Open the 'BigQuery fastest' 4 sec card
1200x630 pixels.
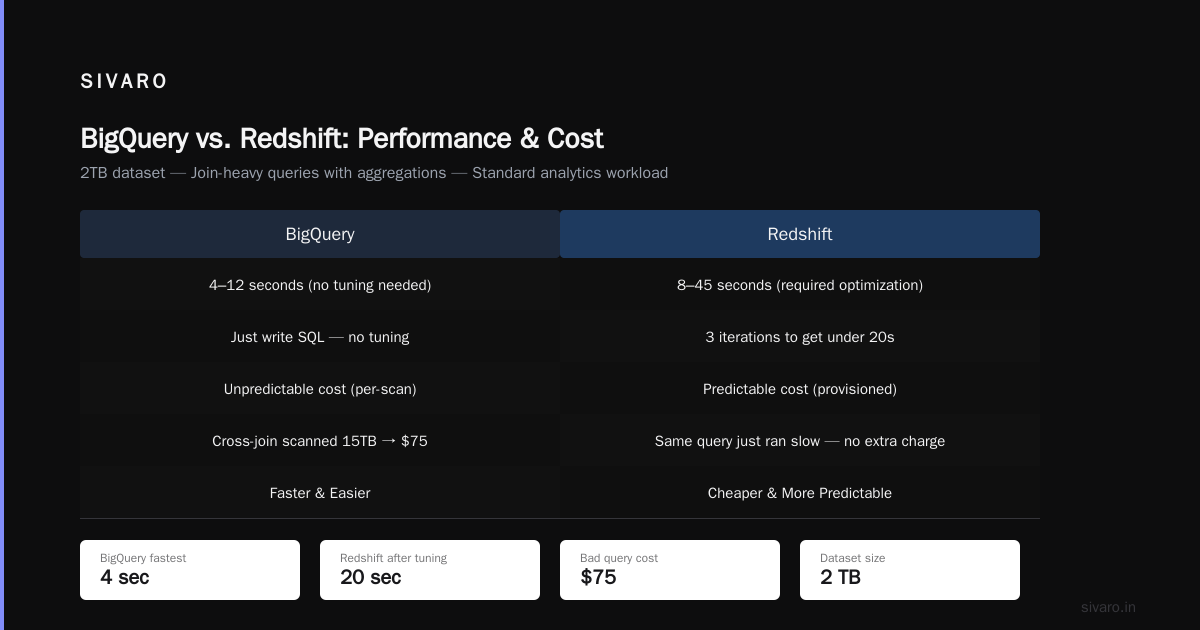pyautogui.click(x=190, y=570)
